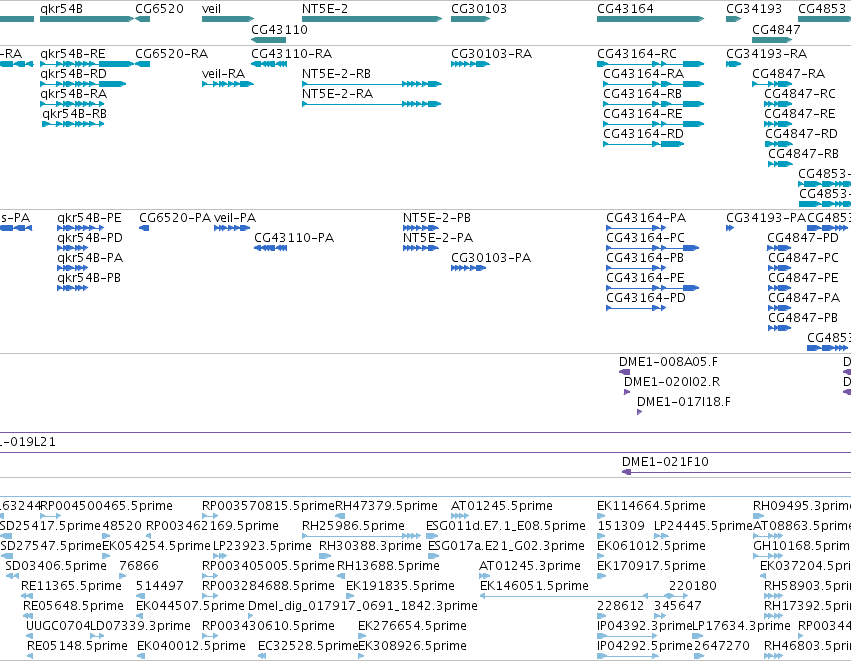
Task: Select transcript qkr54B-RE
Action: (x=73, y=54)
